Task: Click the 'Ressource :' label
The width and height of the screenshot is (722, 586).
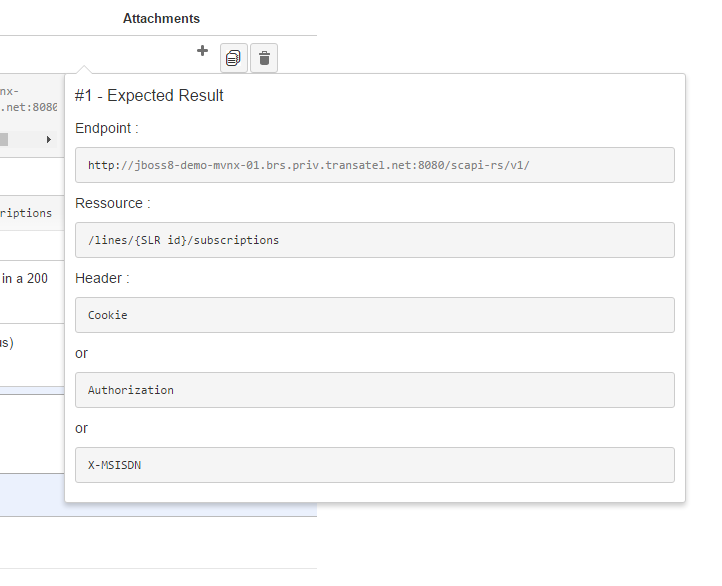Action: tap(113, 203)
